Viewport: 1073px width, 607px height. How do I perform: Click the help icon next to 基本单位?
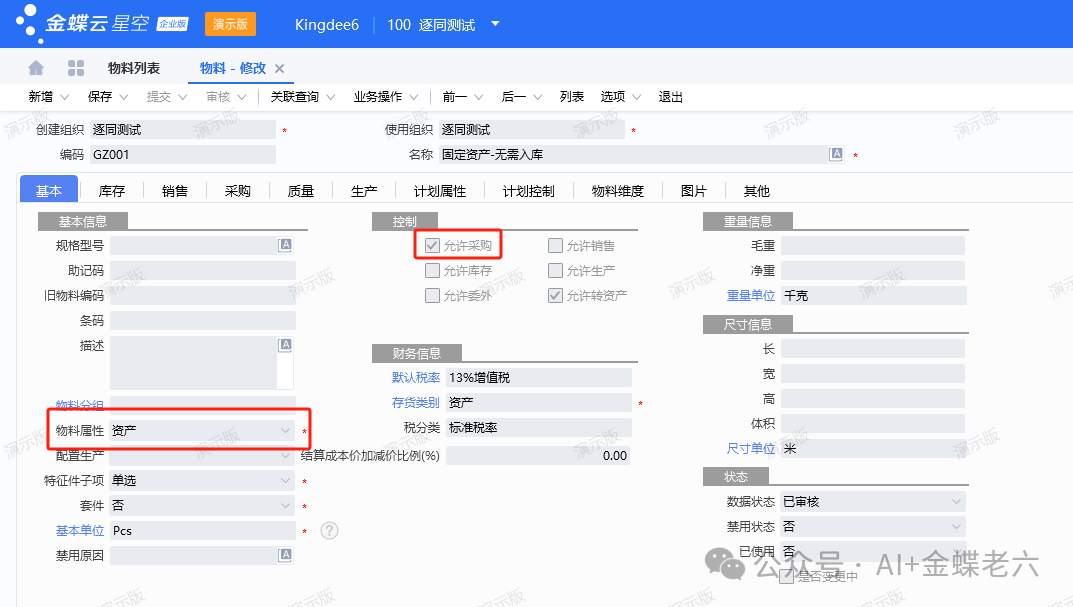click(329, 531)
